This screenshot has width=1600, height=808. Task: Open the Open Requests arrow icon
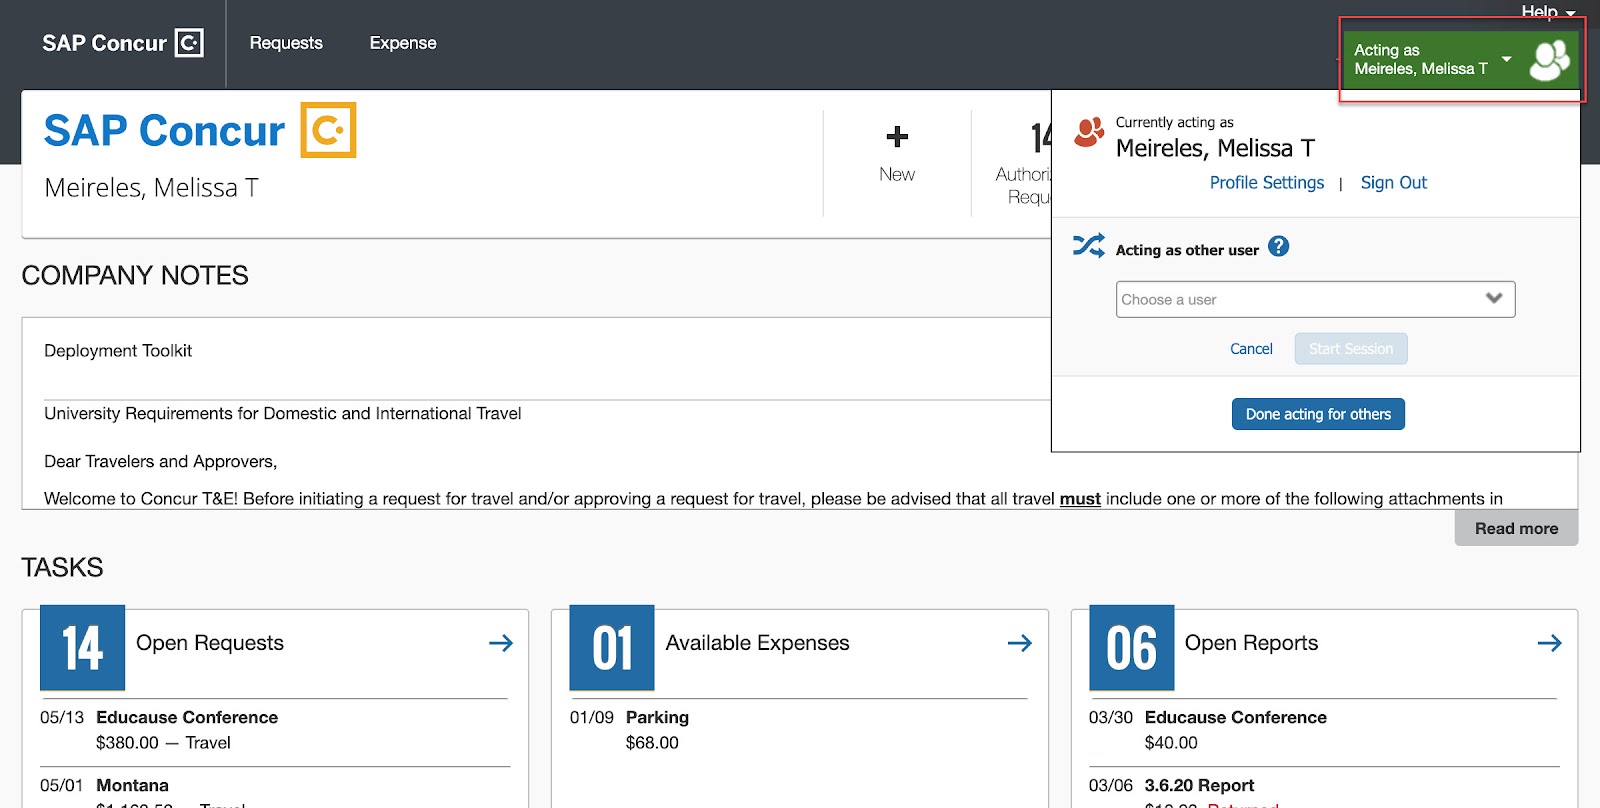coord(500,643)
